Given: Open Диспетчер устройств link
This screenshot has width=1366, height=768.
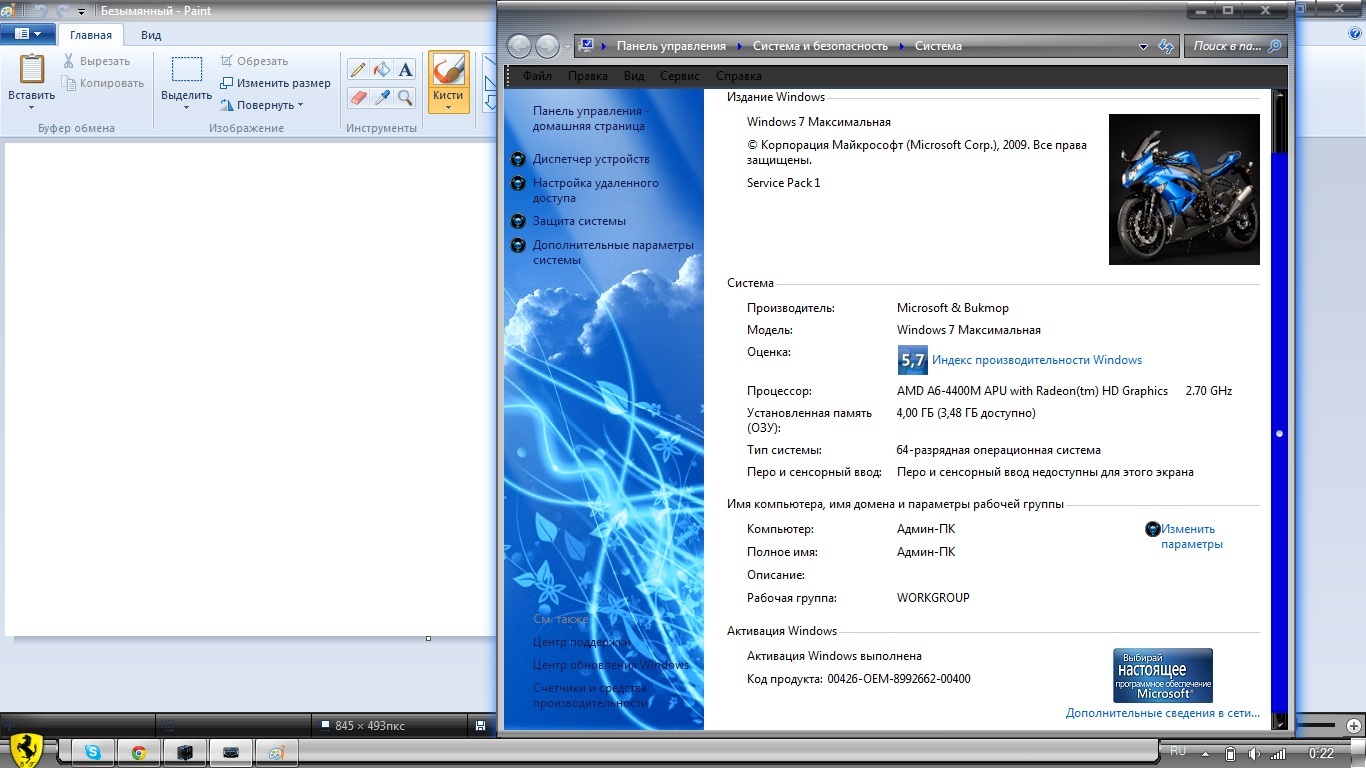Looking at the screenshot, I should pyautogui.click(x=591, y=159).
